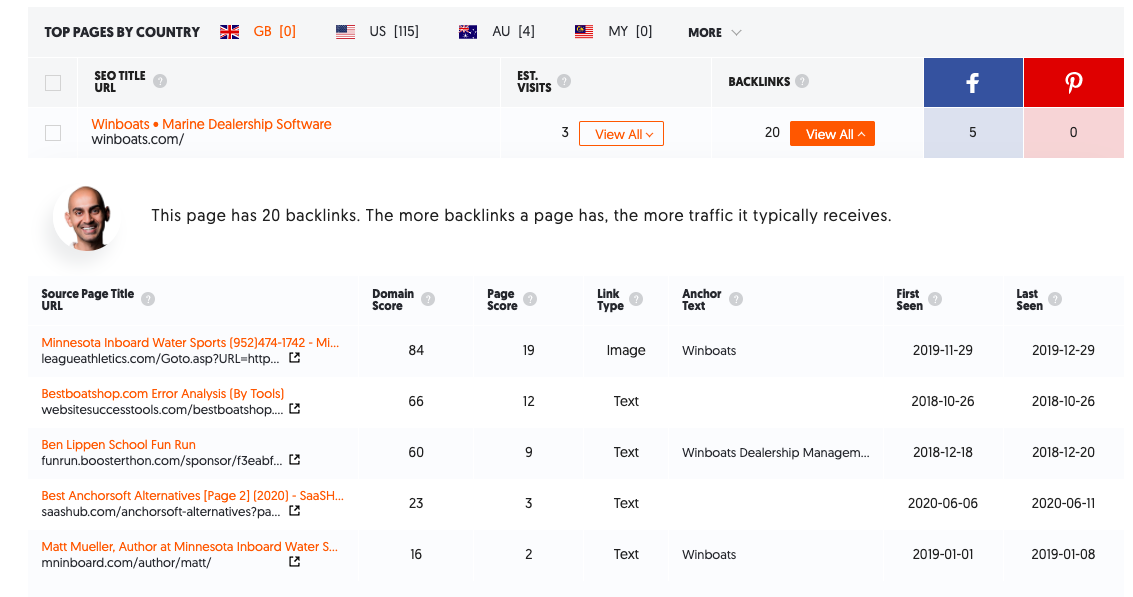The image size is (1133, 597).
Task: Click the Malaysia flag icon
Action: click(x=584, y=32)
